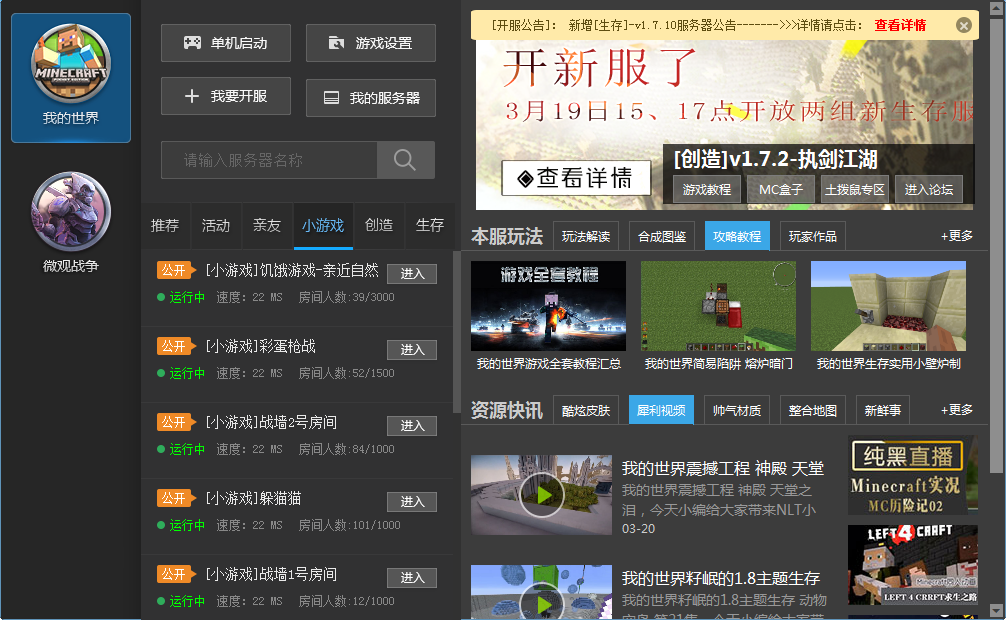Click the magnifier search icon
Image resolution: width=1006 pixels, height=620 pixels.
[405, 160]
